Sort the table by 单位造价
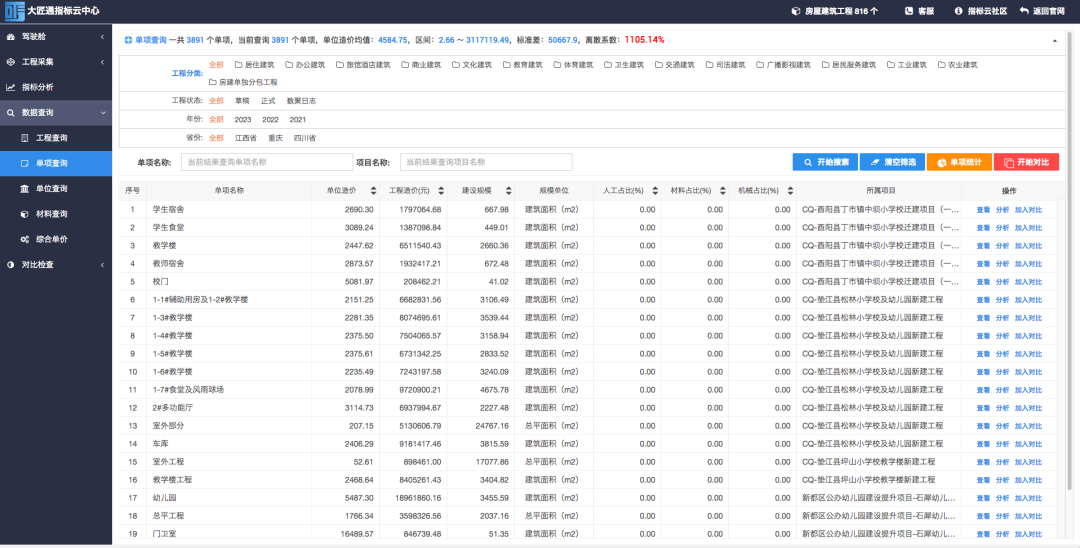This screenshot has height=548, width=1080. coord(373,191)
